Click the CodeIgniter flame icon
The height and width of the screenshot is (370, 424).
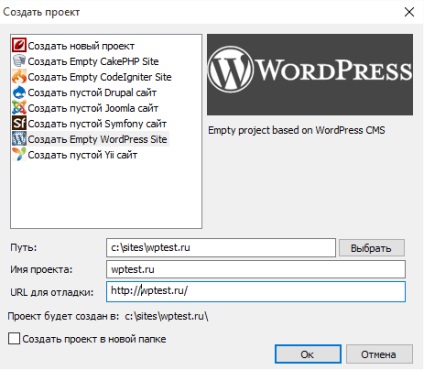point(19,76)
